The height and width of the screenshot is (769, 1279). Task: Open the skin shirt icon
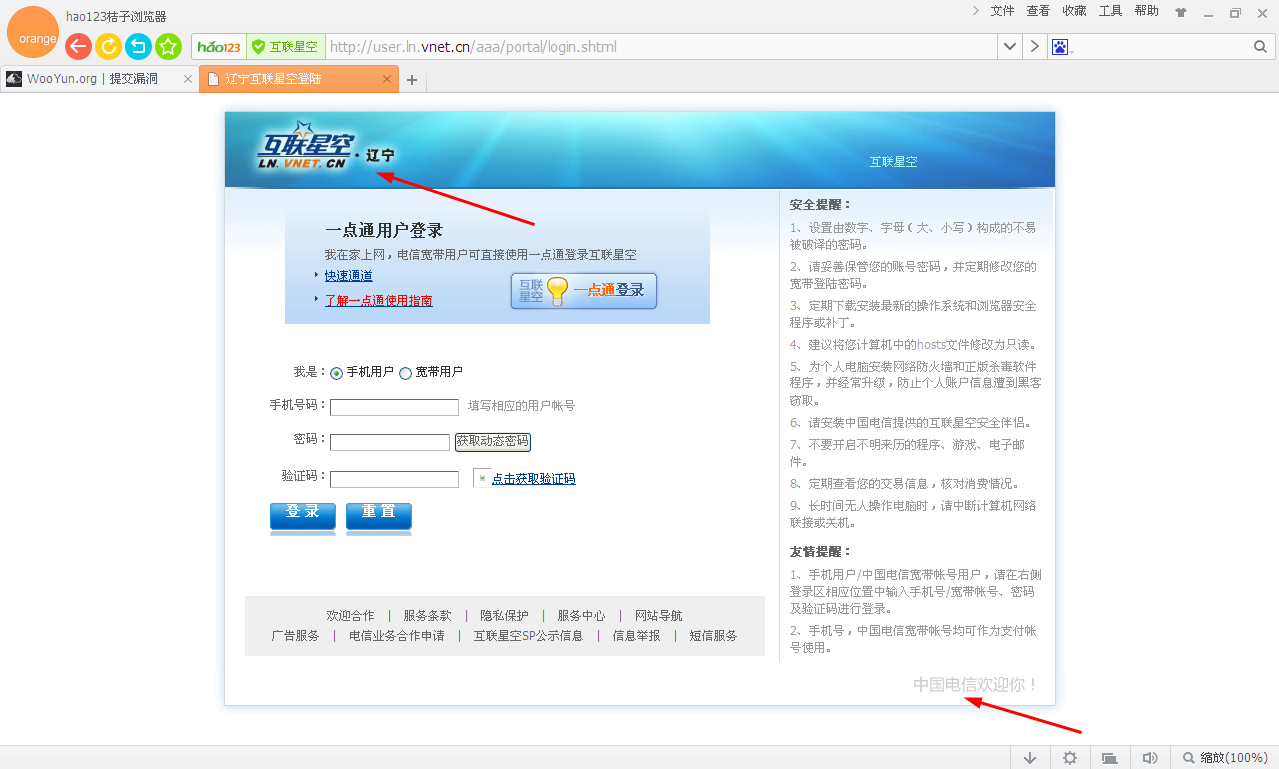click(x=1181, y=13)
